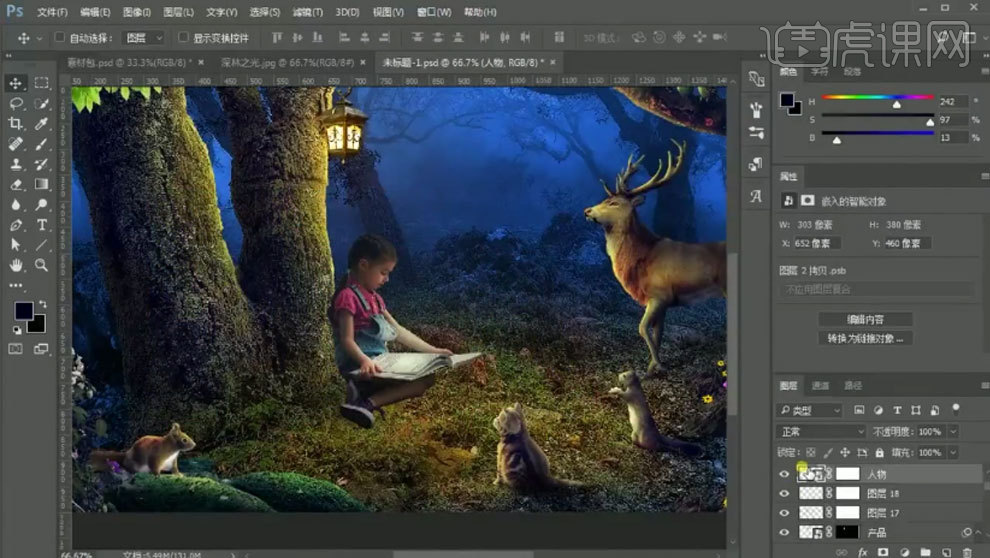Toggle Quick Mask mode

16,348
